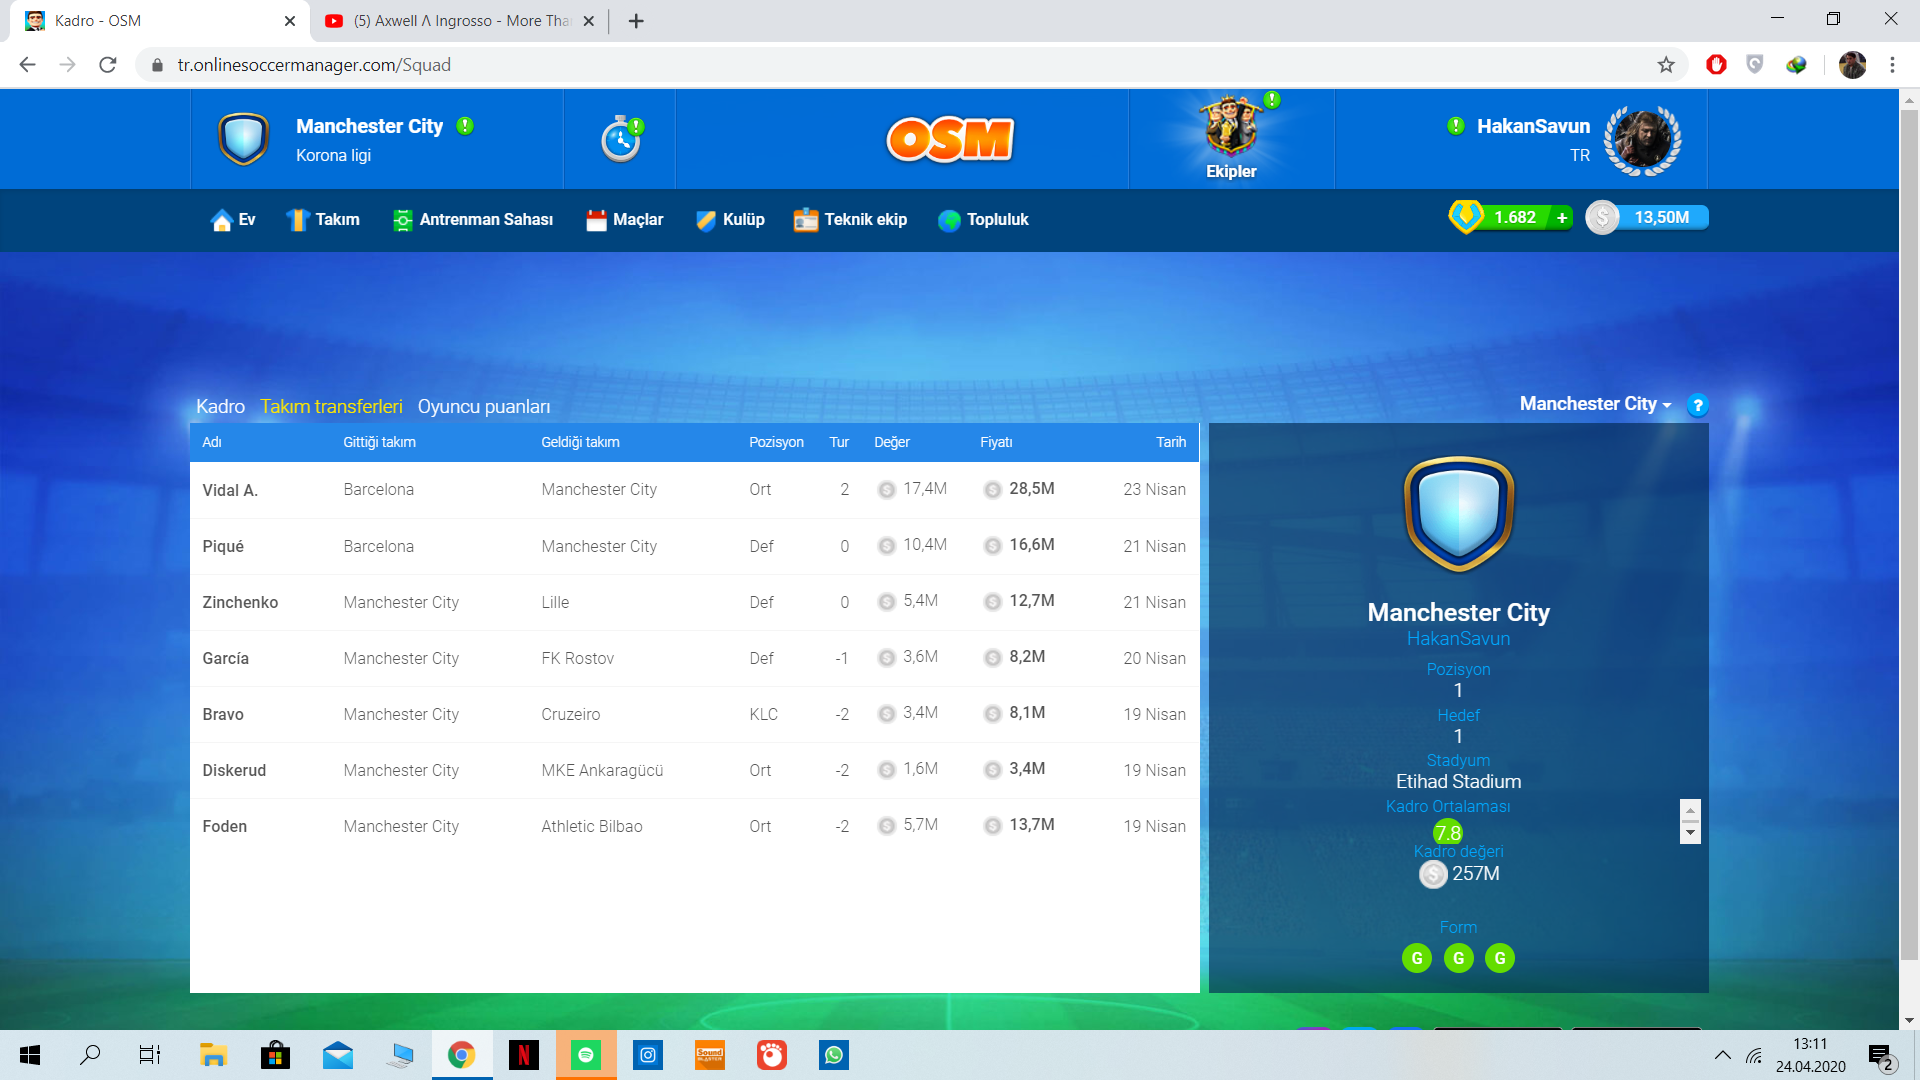
Task: Open the help question mark icon
Action: (x=1697, y=405)
